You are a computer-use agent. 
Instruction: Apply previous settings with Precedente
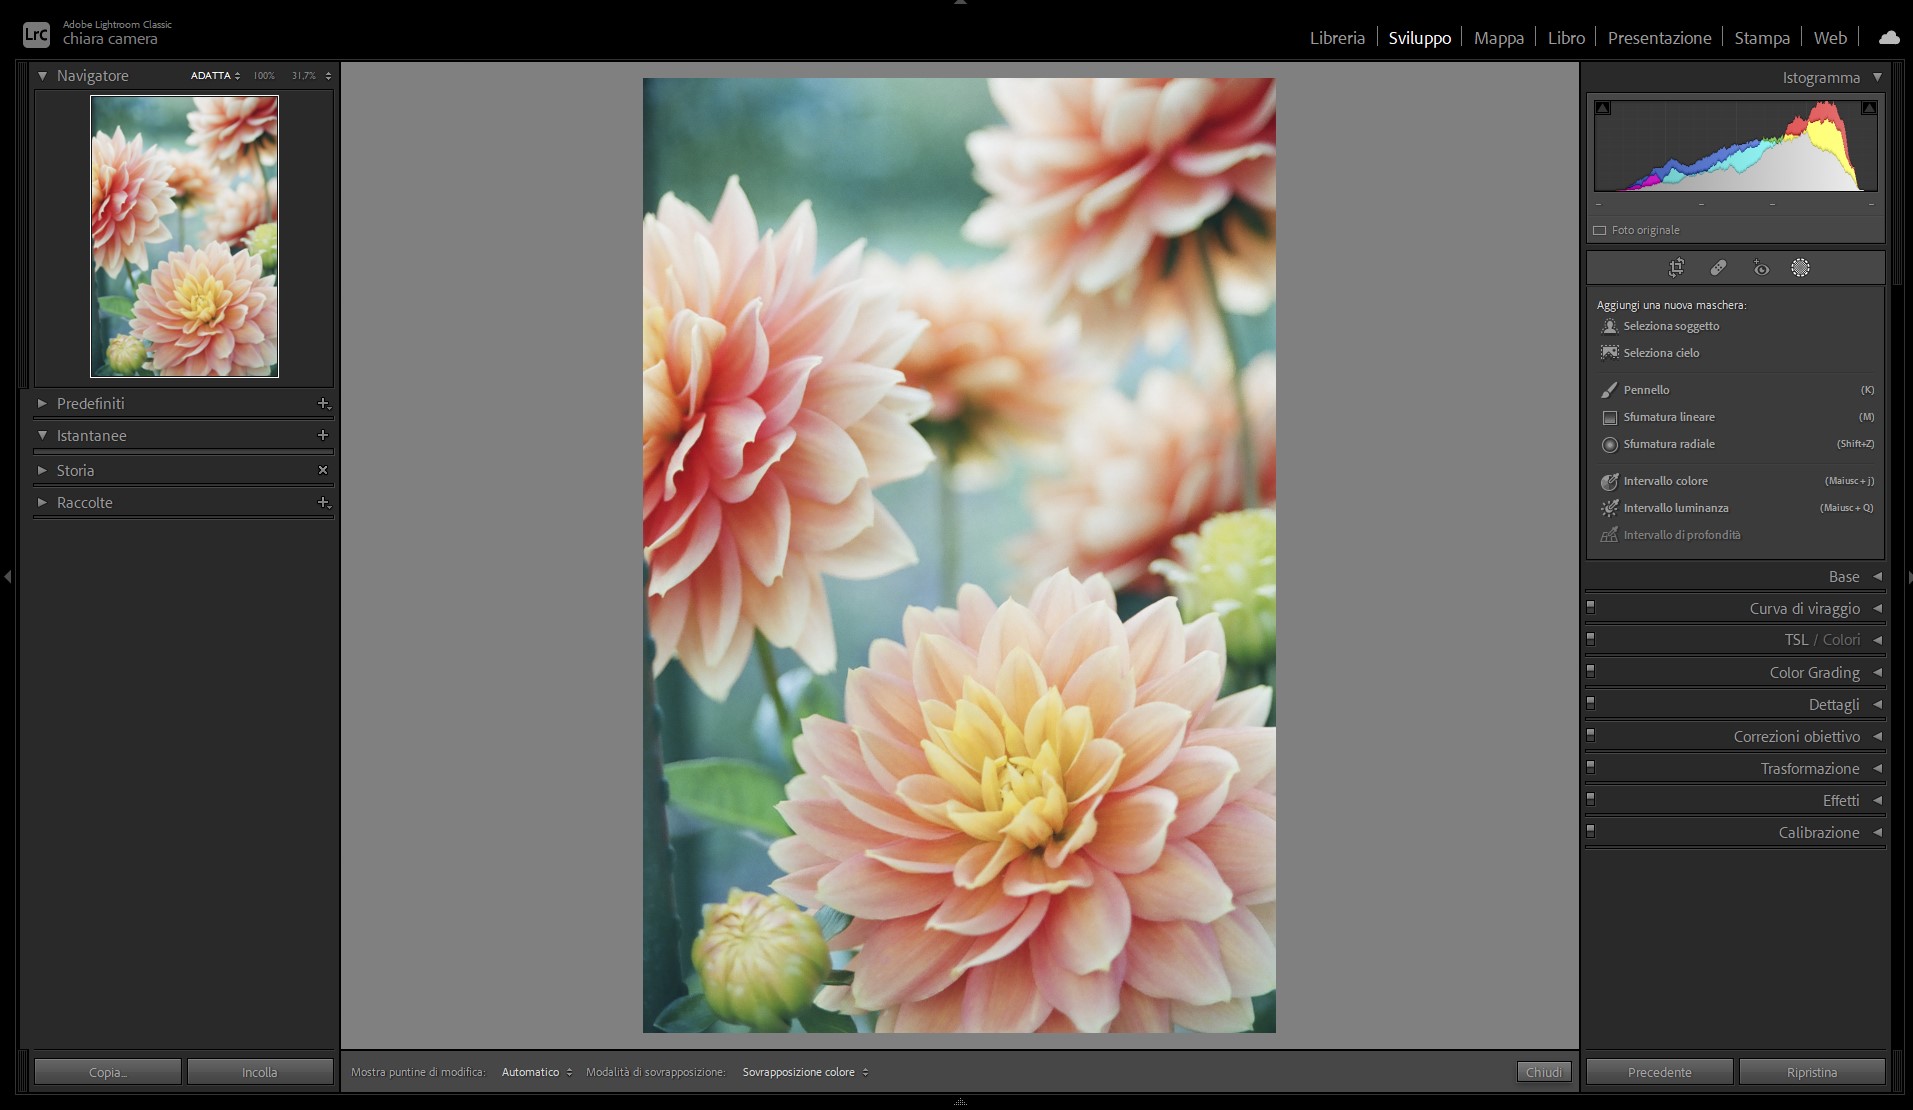coord(1660,1072)
